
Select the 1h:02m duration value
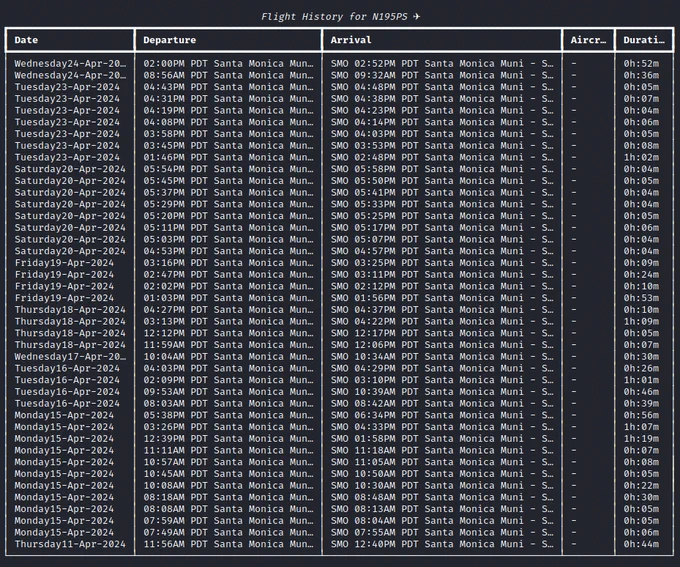click(x=641, y=157)
